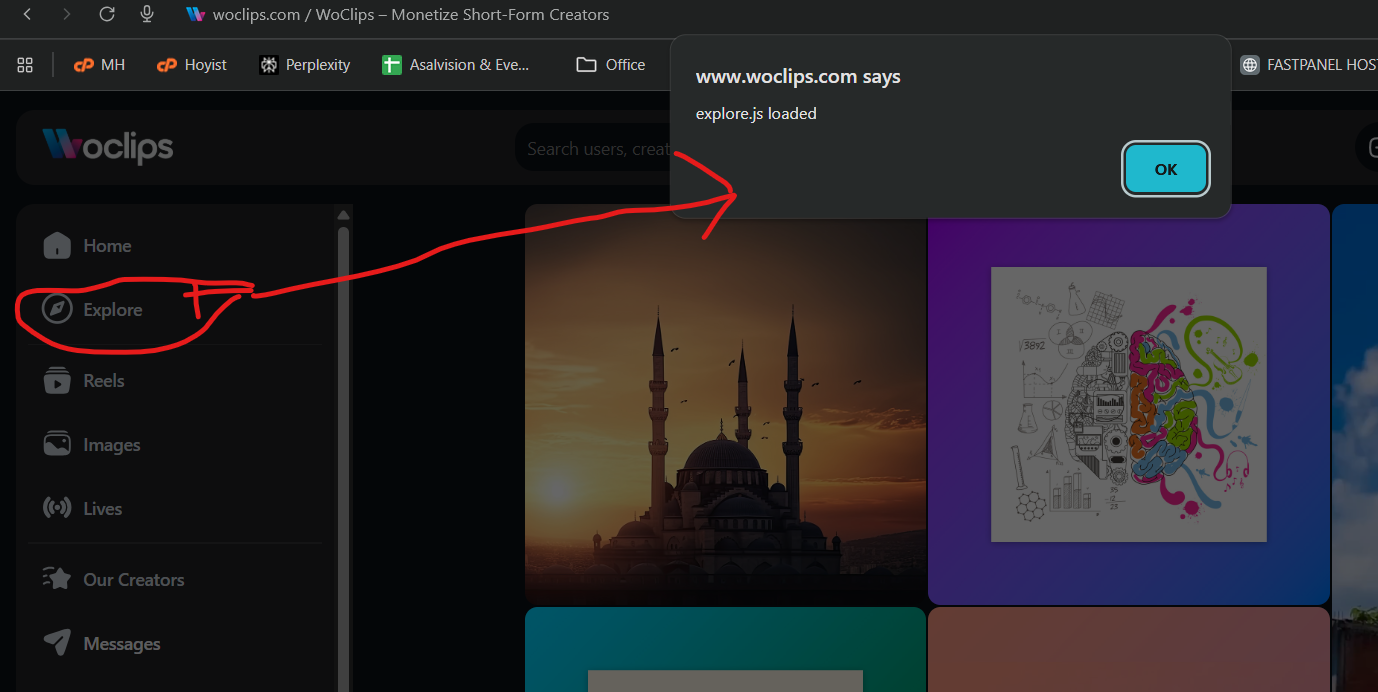Image resolution: width=1378 pixels, height=692 pixels.
Task: Click the browser microphone icon
Action: coord(147,14)
